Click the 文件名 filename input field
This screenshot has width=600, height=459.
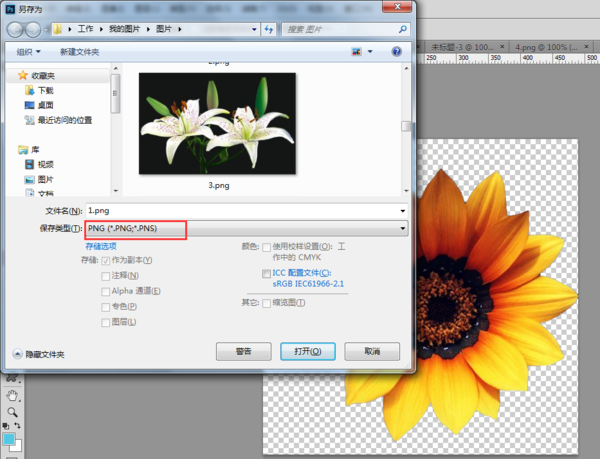(x=246, y=211)
